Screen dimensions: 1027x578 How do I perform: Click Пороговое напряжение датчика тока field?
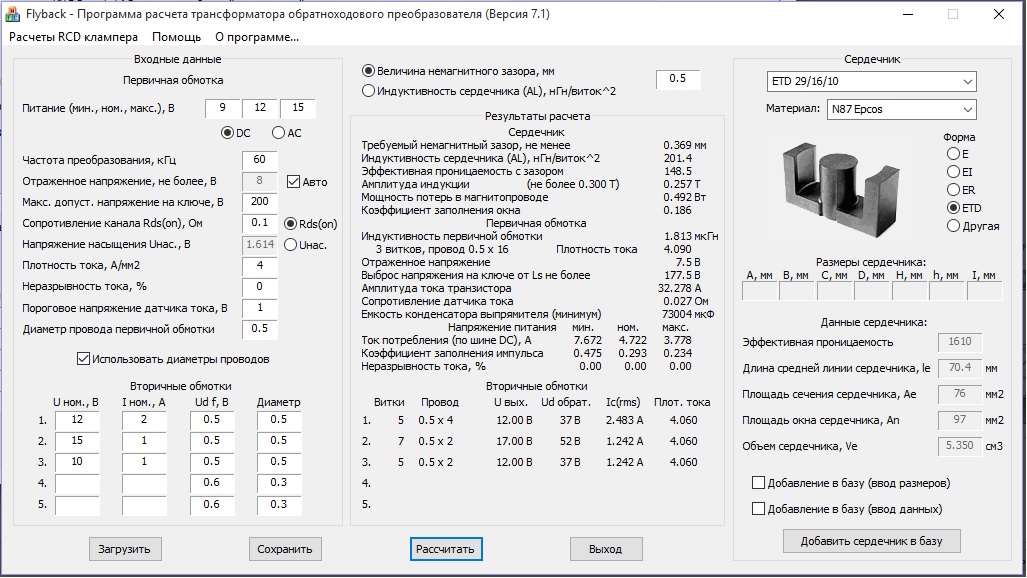(x=259, y=308)
